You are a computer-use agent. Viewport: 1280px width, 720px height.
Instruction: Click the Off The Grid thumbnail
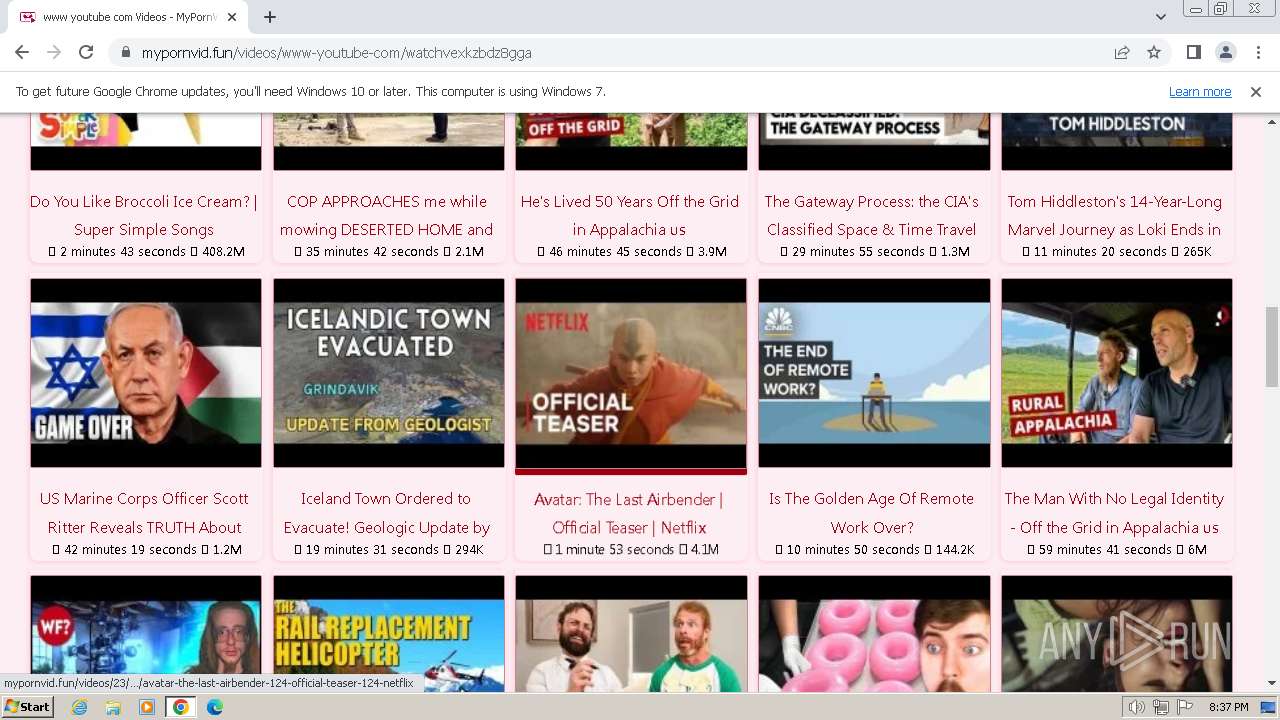click(x=631, y=142)
